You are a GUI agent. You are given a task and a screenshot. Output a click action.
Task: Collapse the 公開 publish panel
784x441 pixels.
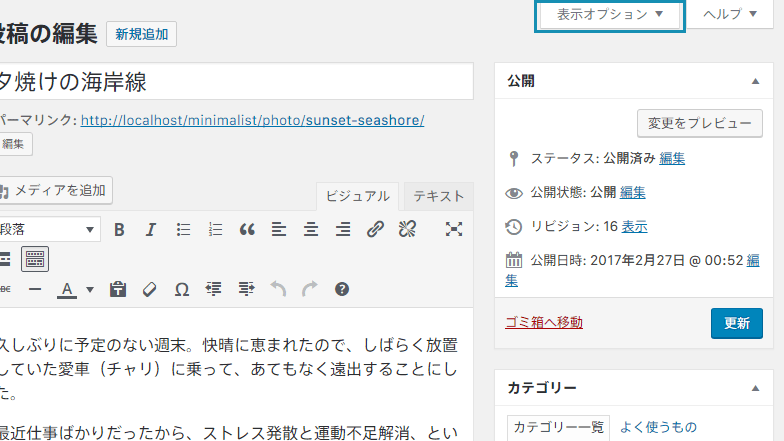[x=755, y=81]
